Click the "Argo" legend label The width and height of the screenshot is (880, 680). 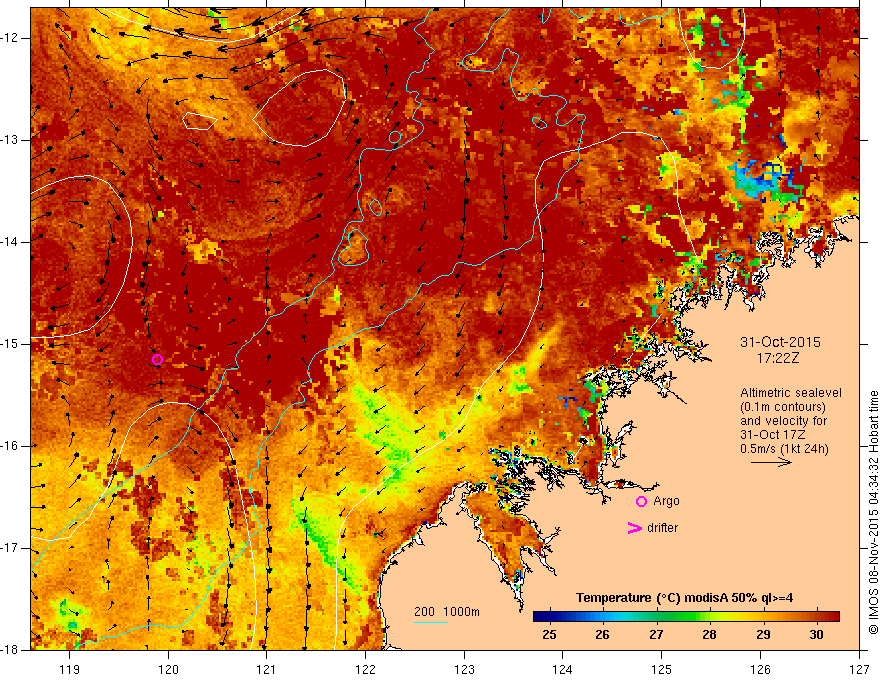tap(666, 501)
